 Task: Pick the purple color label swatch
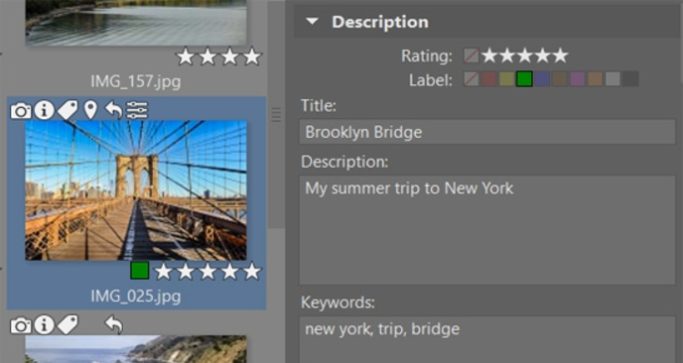[x=577, y=79]
